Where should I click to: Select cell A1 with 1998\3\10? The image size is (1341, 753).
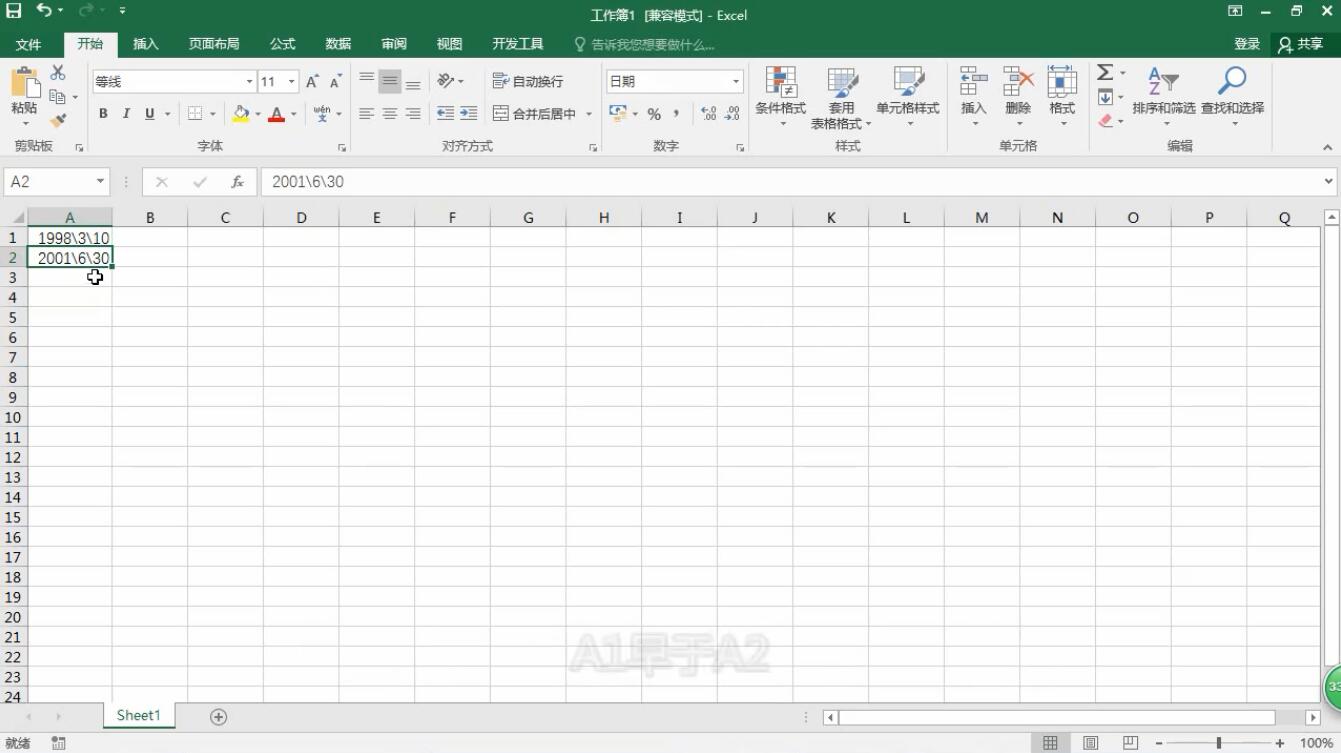click(x=70, y=238)
